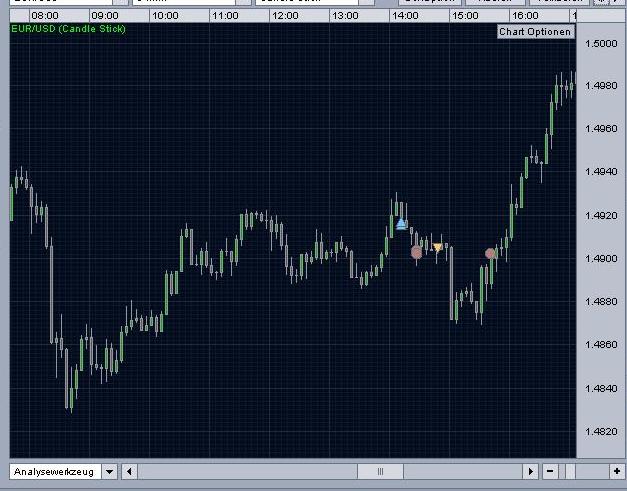Zoom out with the minus button

(x=550, y=472)
